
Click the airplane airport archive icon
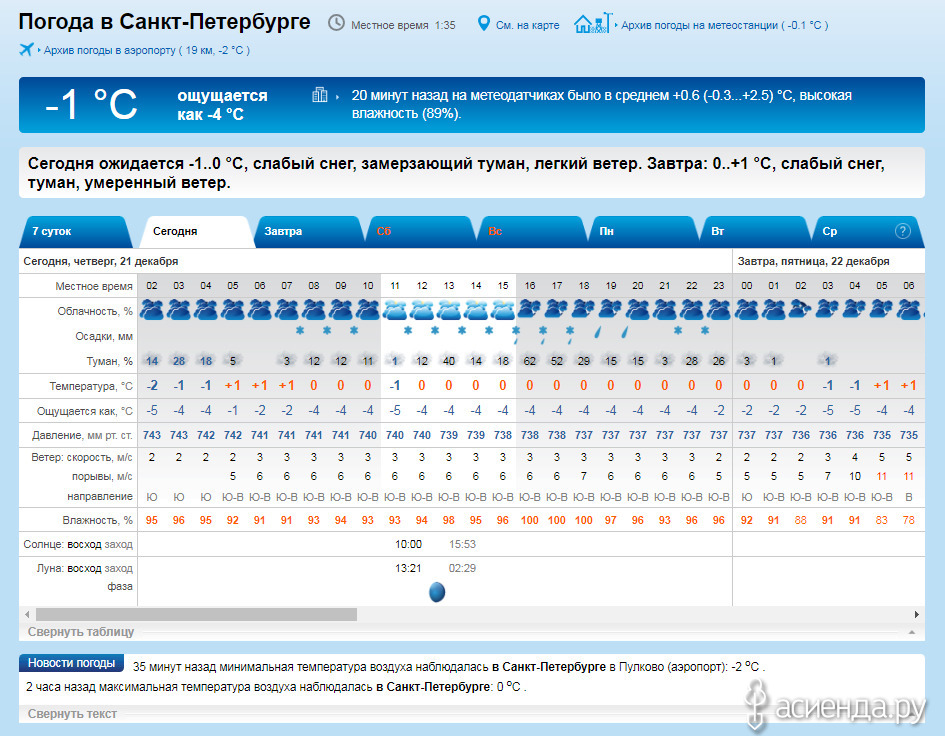click(27, 49)
